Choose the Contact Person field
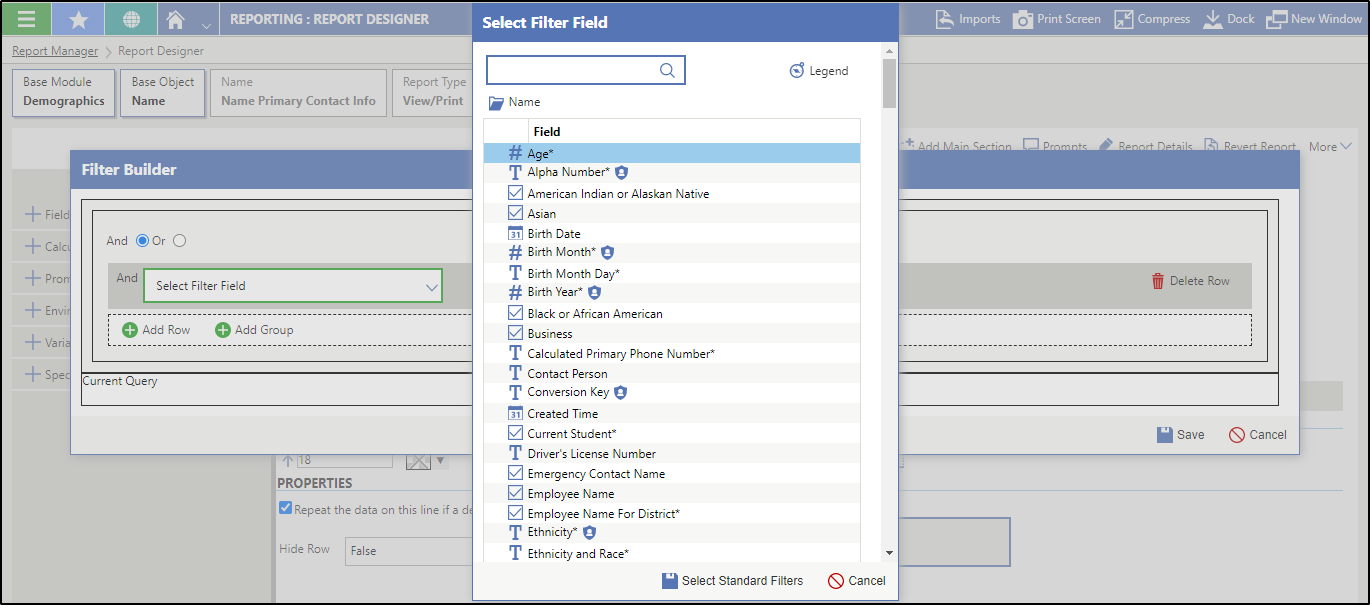Viewport: 1370px width, 605px height. coord(567,374)
